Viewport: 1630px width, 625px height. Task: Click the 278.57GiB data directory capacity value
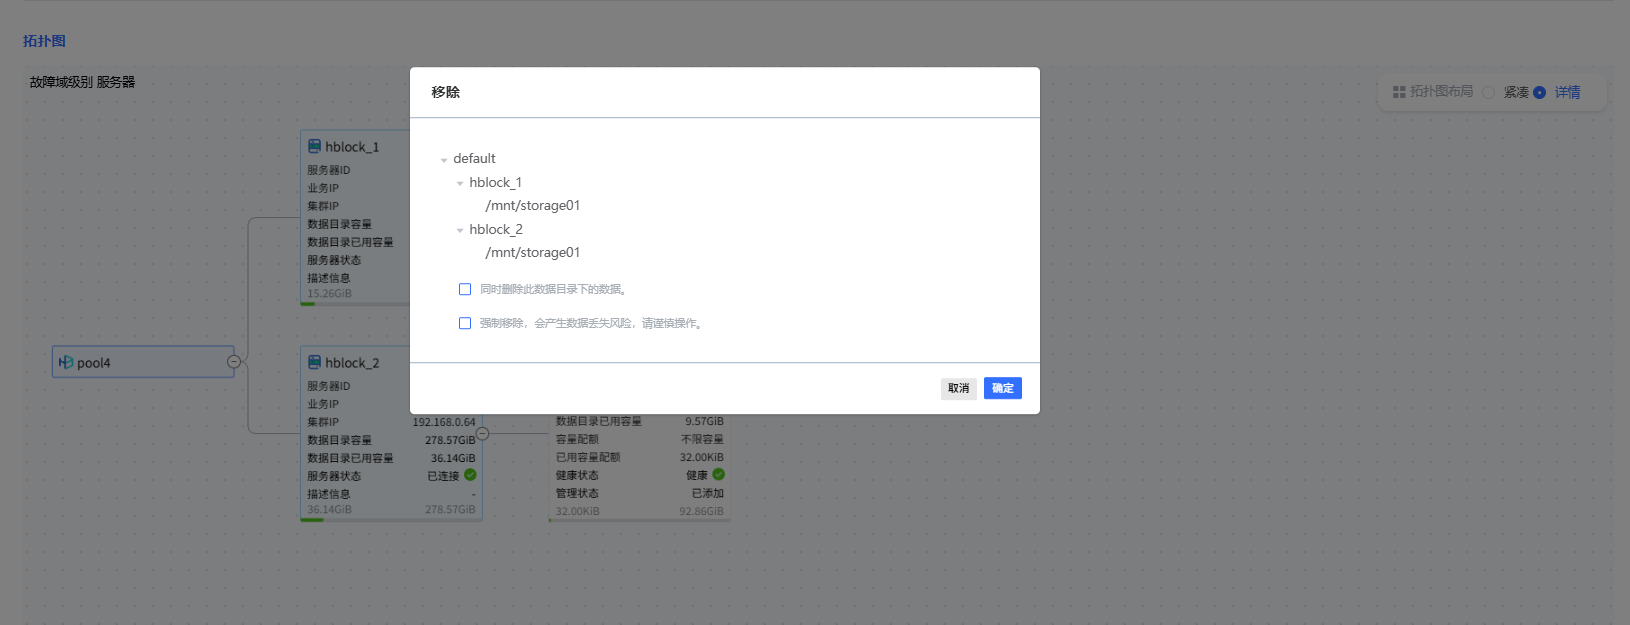coord(450,440)
